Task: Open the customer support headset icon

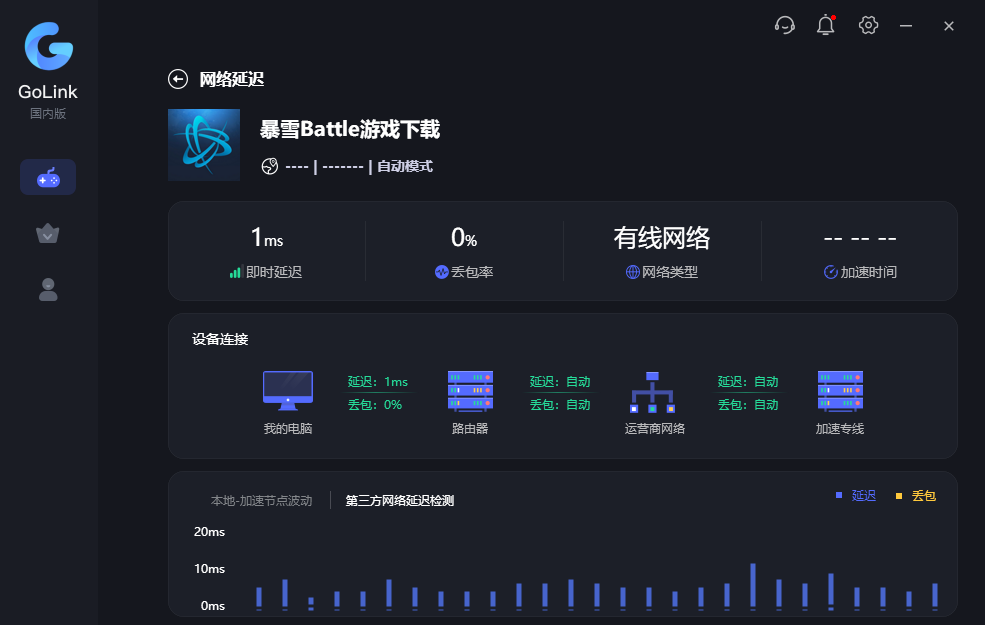Action: [785, 26]
